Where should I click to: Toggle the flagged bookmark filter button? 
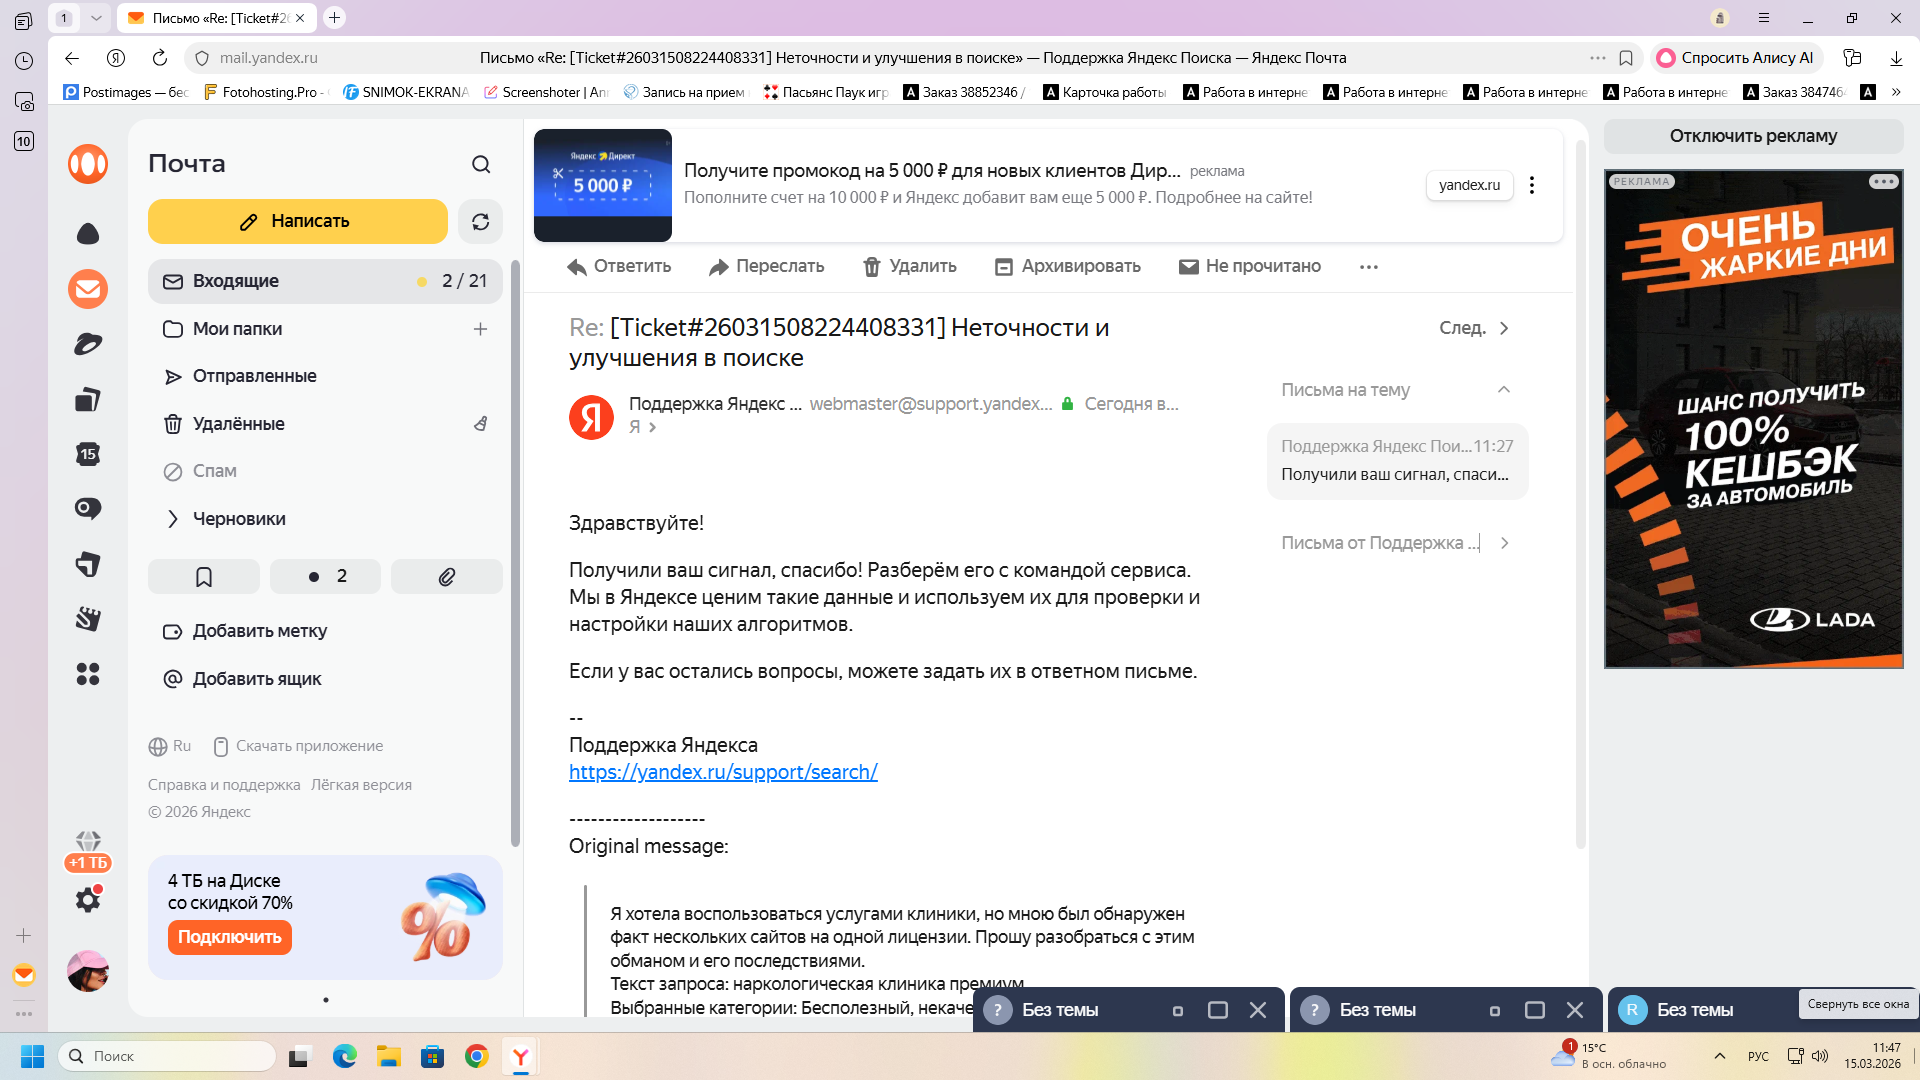coord(204,577)
